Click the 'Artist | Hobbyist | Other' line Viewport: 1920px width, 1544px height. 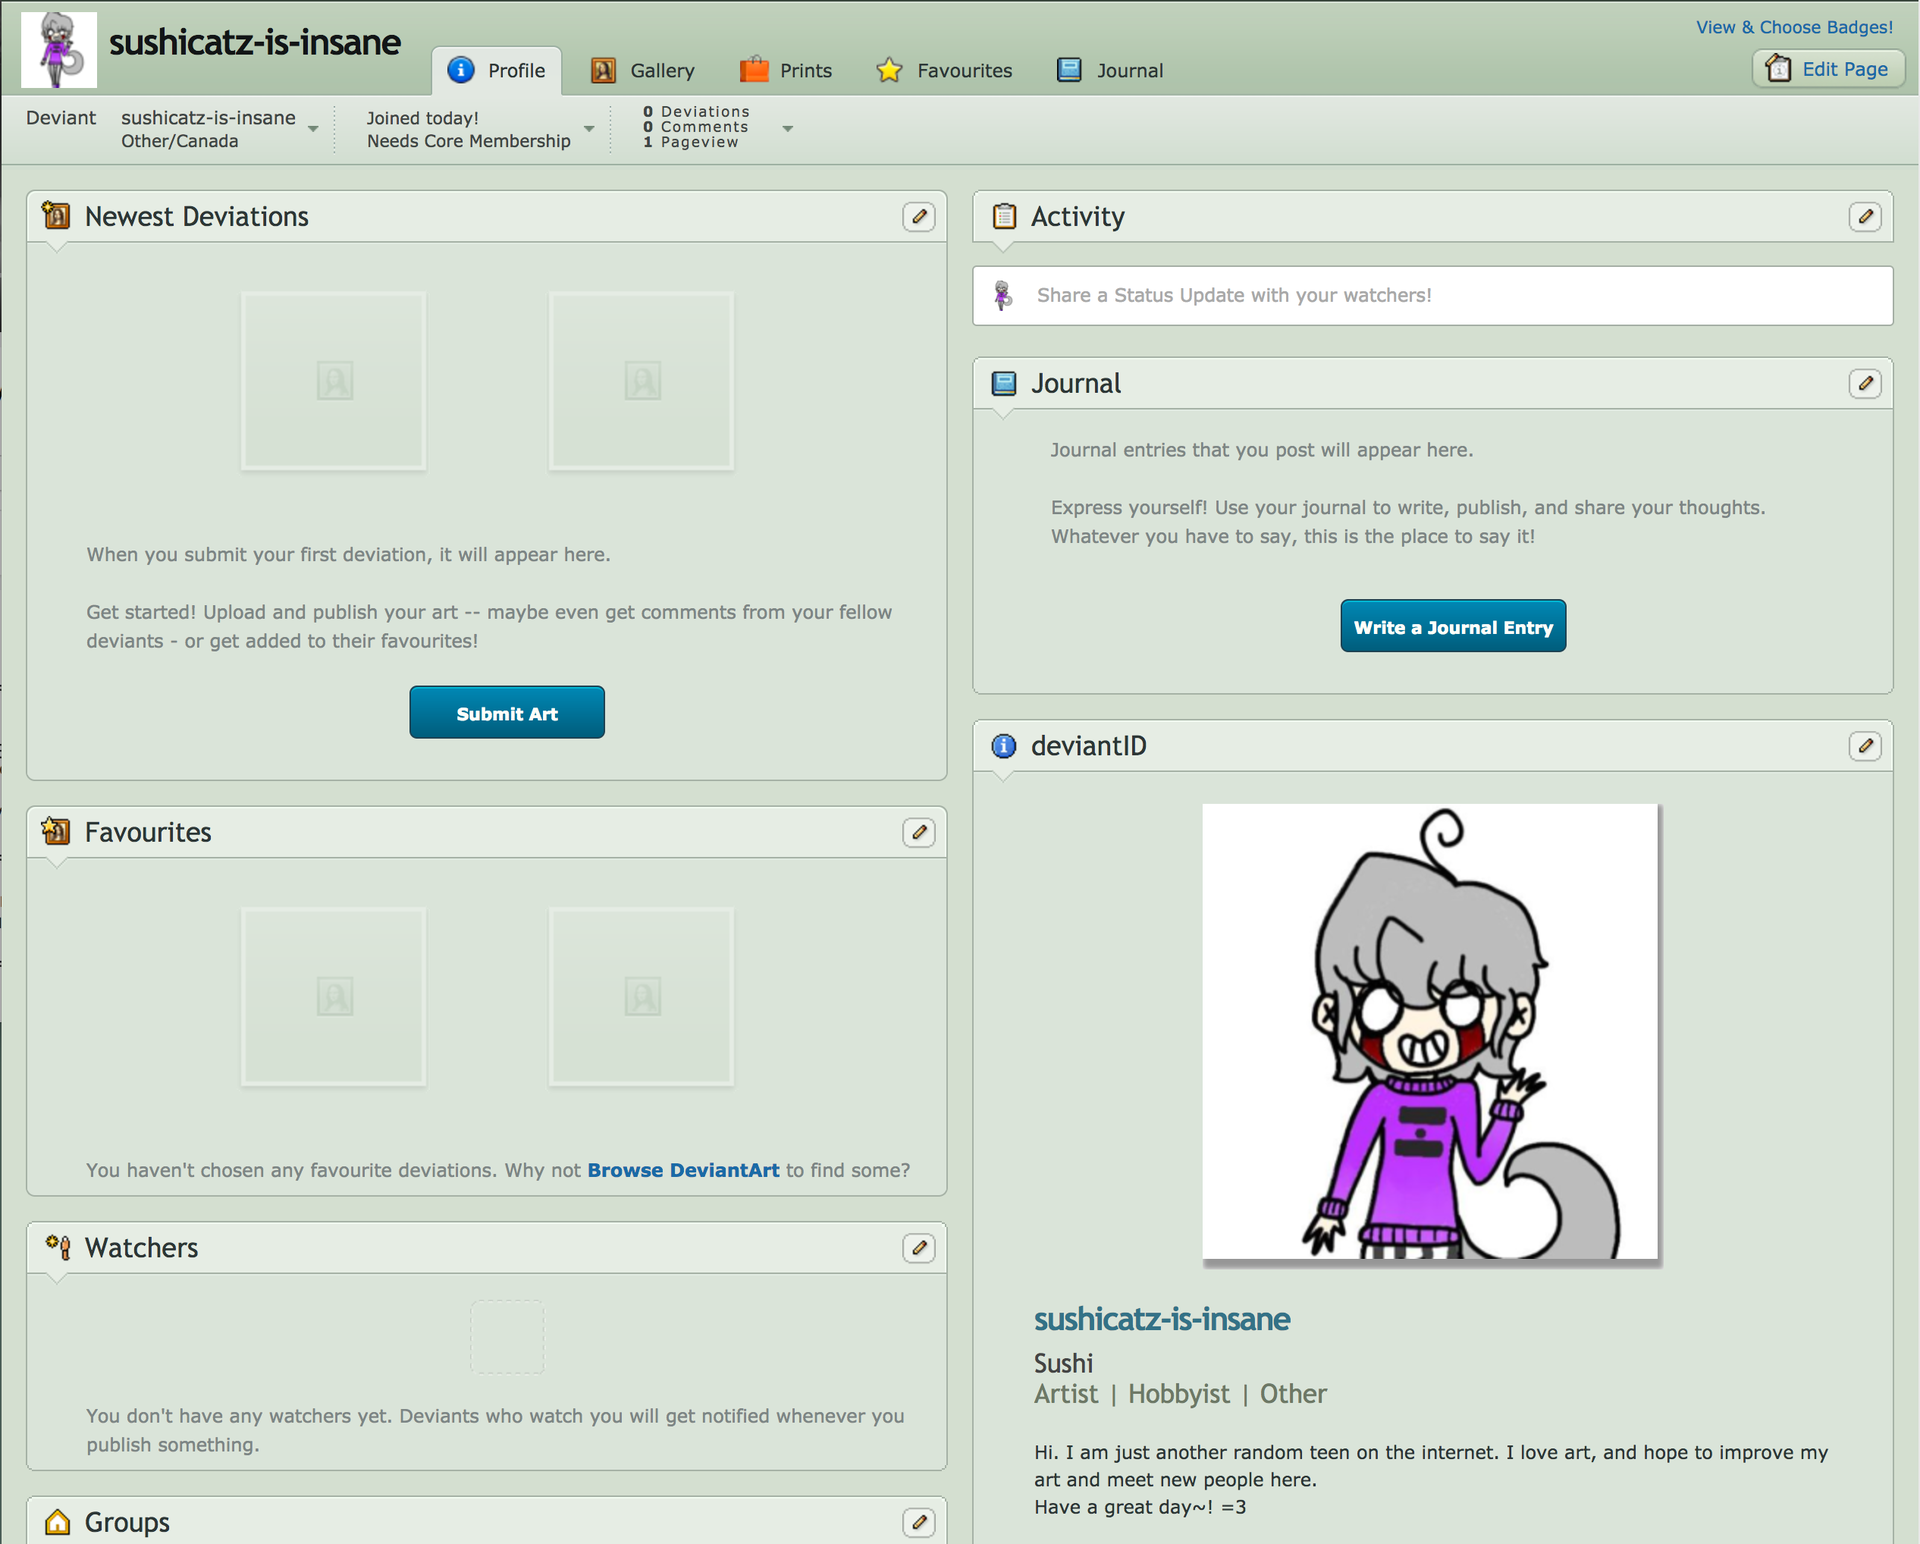coord(1180,1394)
